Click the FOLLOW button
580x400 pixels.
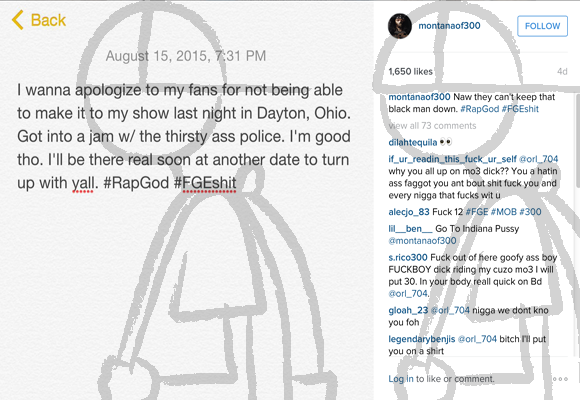pos(542,26)
